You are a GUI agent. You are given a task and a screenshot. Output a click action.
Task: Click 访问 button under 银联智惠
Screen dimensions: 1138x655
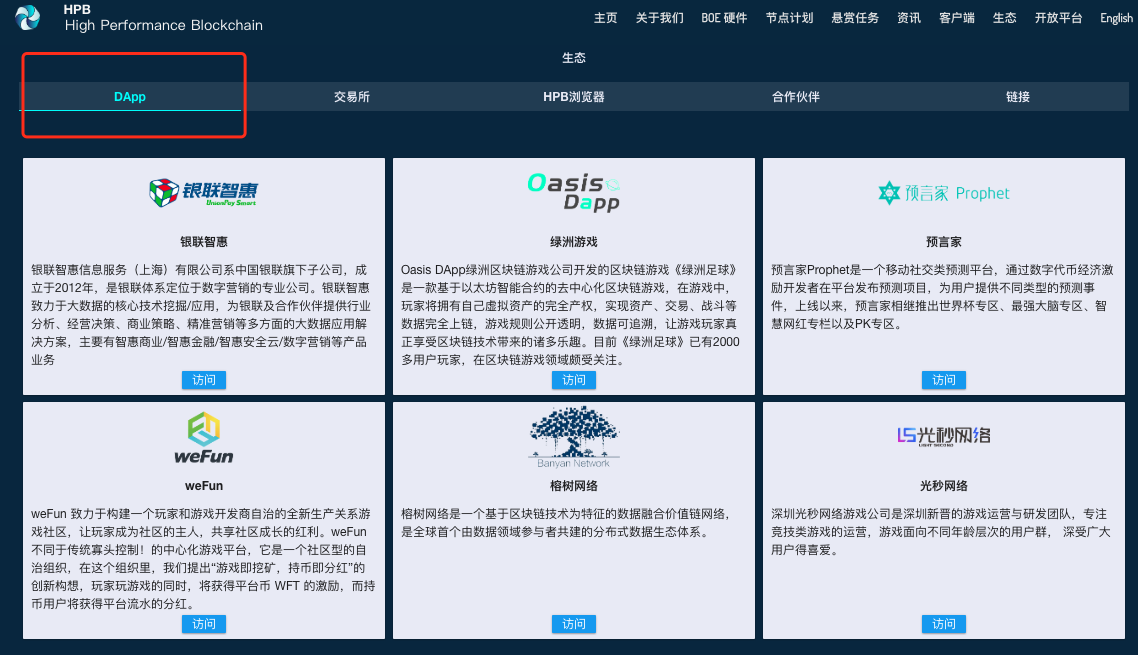pyautogui.click(x=204, y=380)
